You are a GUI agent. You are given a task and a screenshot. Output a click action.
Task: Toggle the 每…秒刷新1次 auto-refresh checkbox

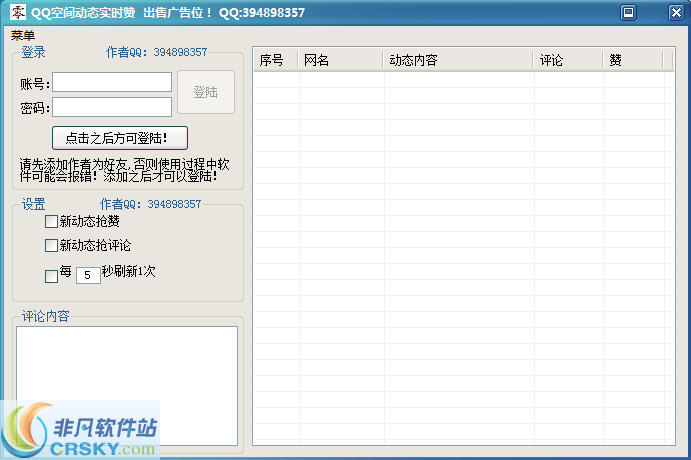tap(51, 276)
